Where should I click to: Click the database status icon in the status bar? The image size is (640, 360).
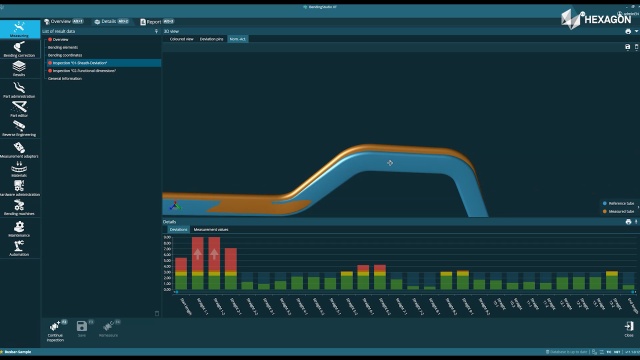coord(548,352)
